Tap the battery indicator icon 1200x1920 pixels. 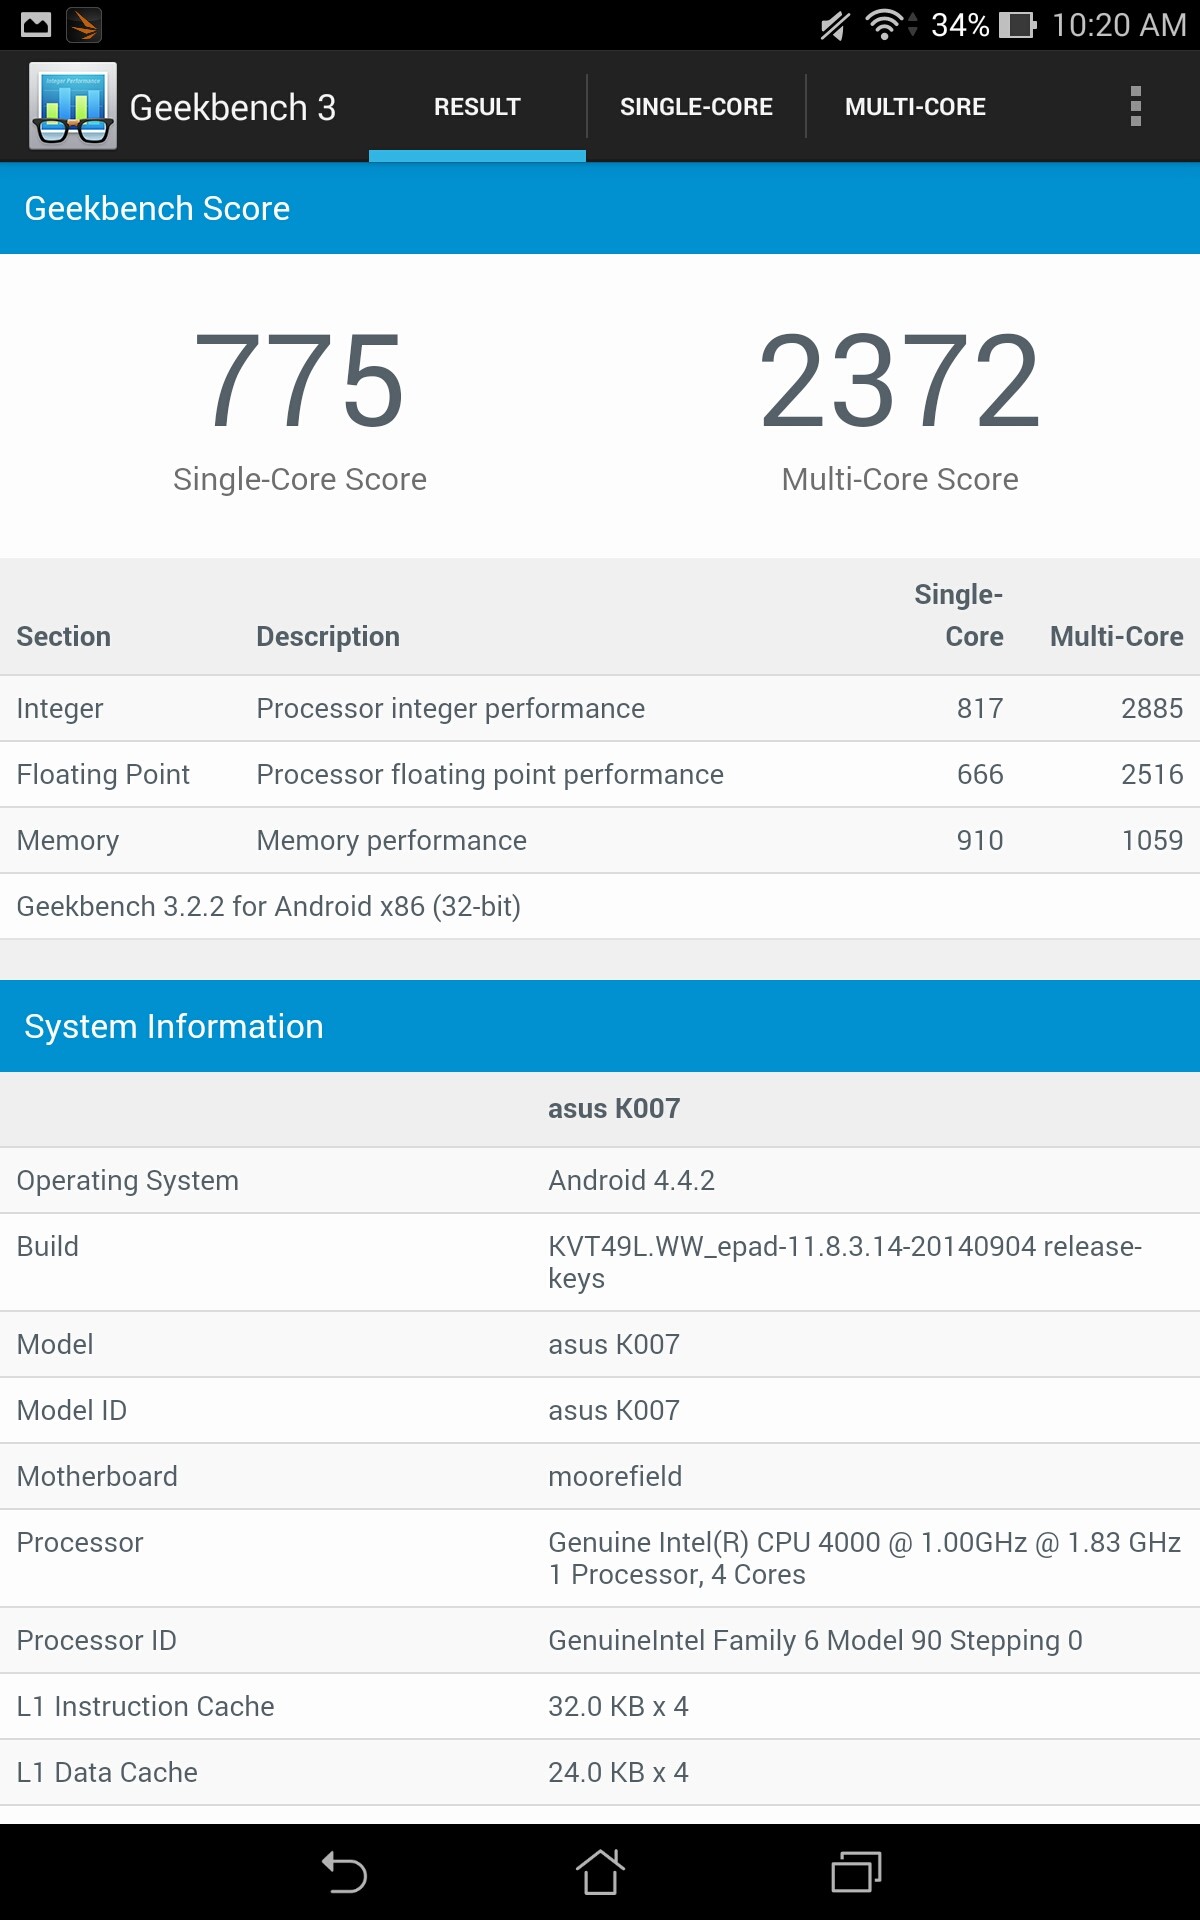point(1018,25)
